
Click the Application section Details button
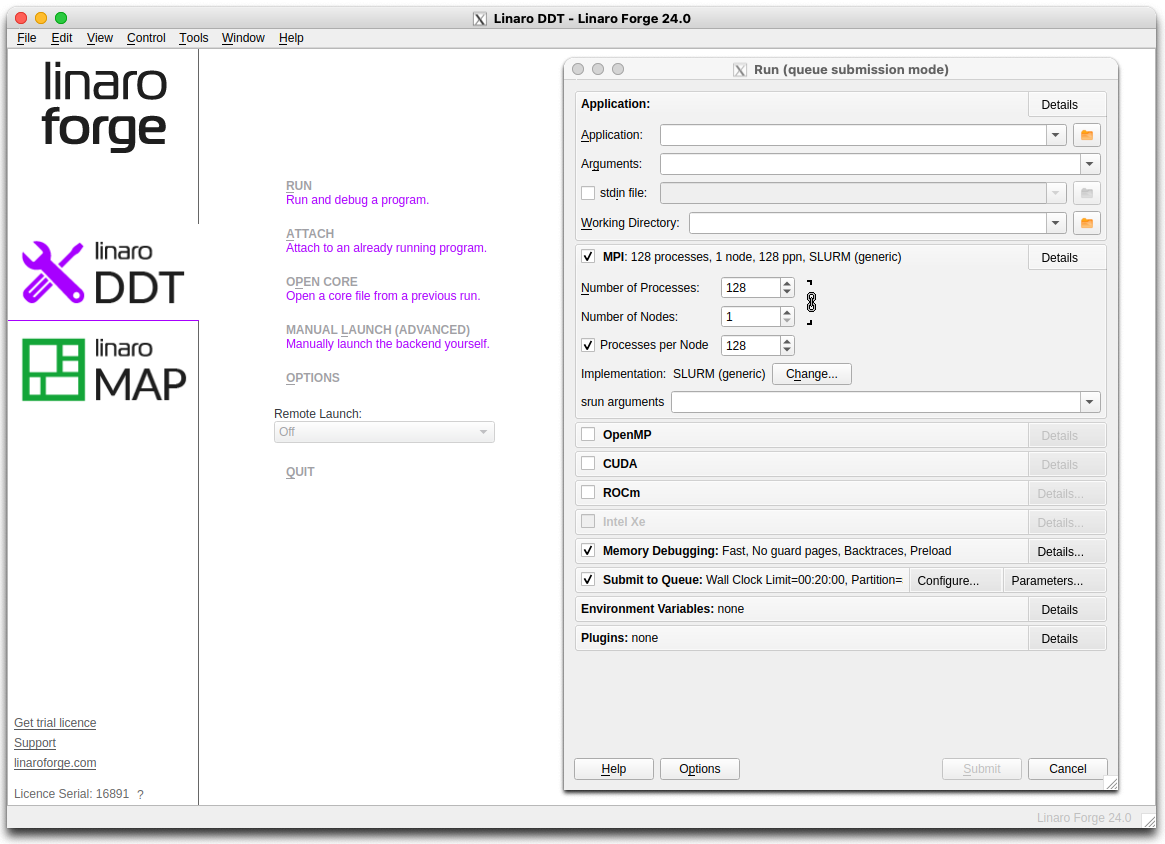[1067, 105]
